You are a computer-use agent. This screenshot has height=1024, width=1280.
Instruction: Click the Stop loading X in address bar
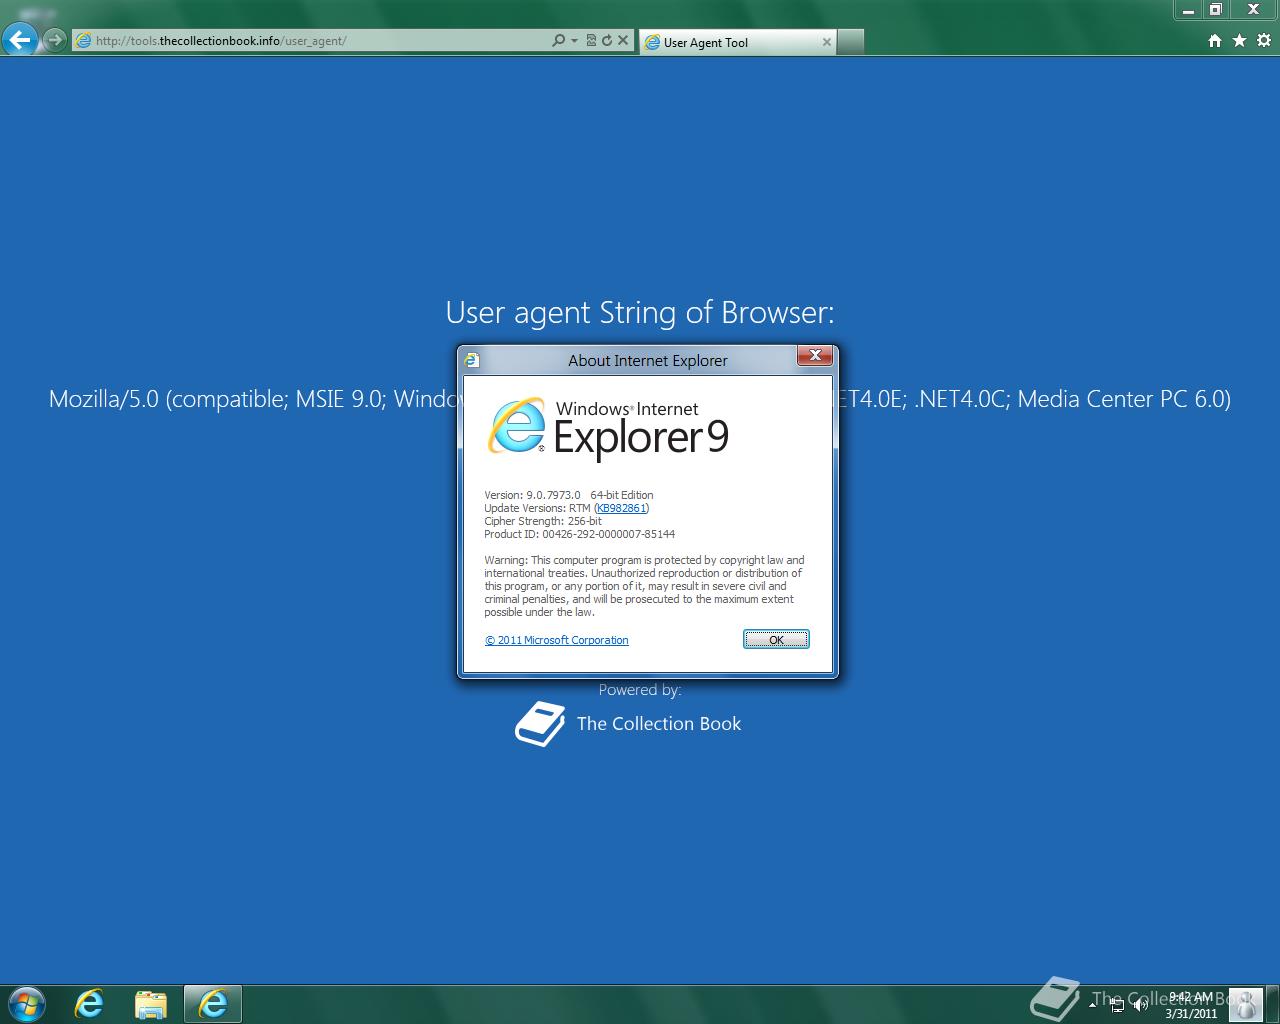(623, 41)
